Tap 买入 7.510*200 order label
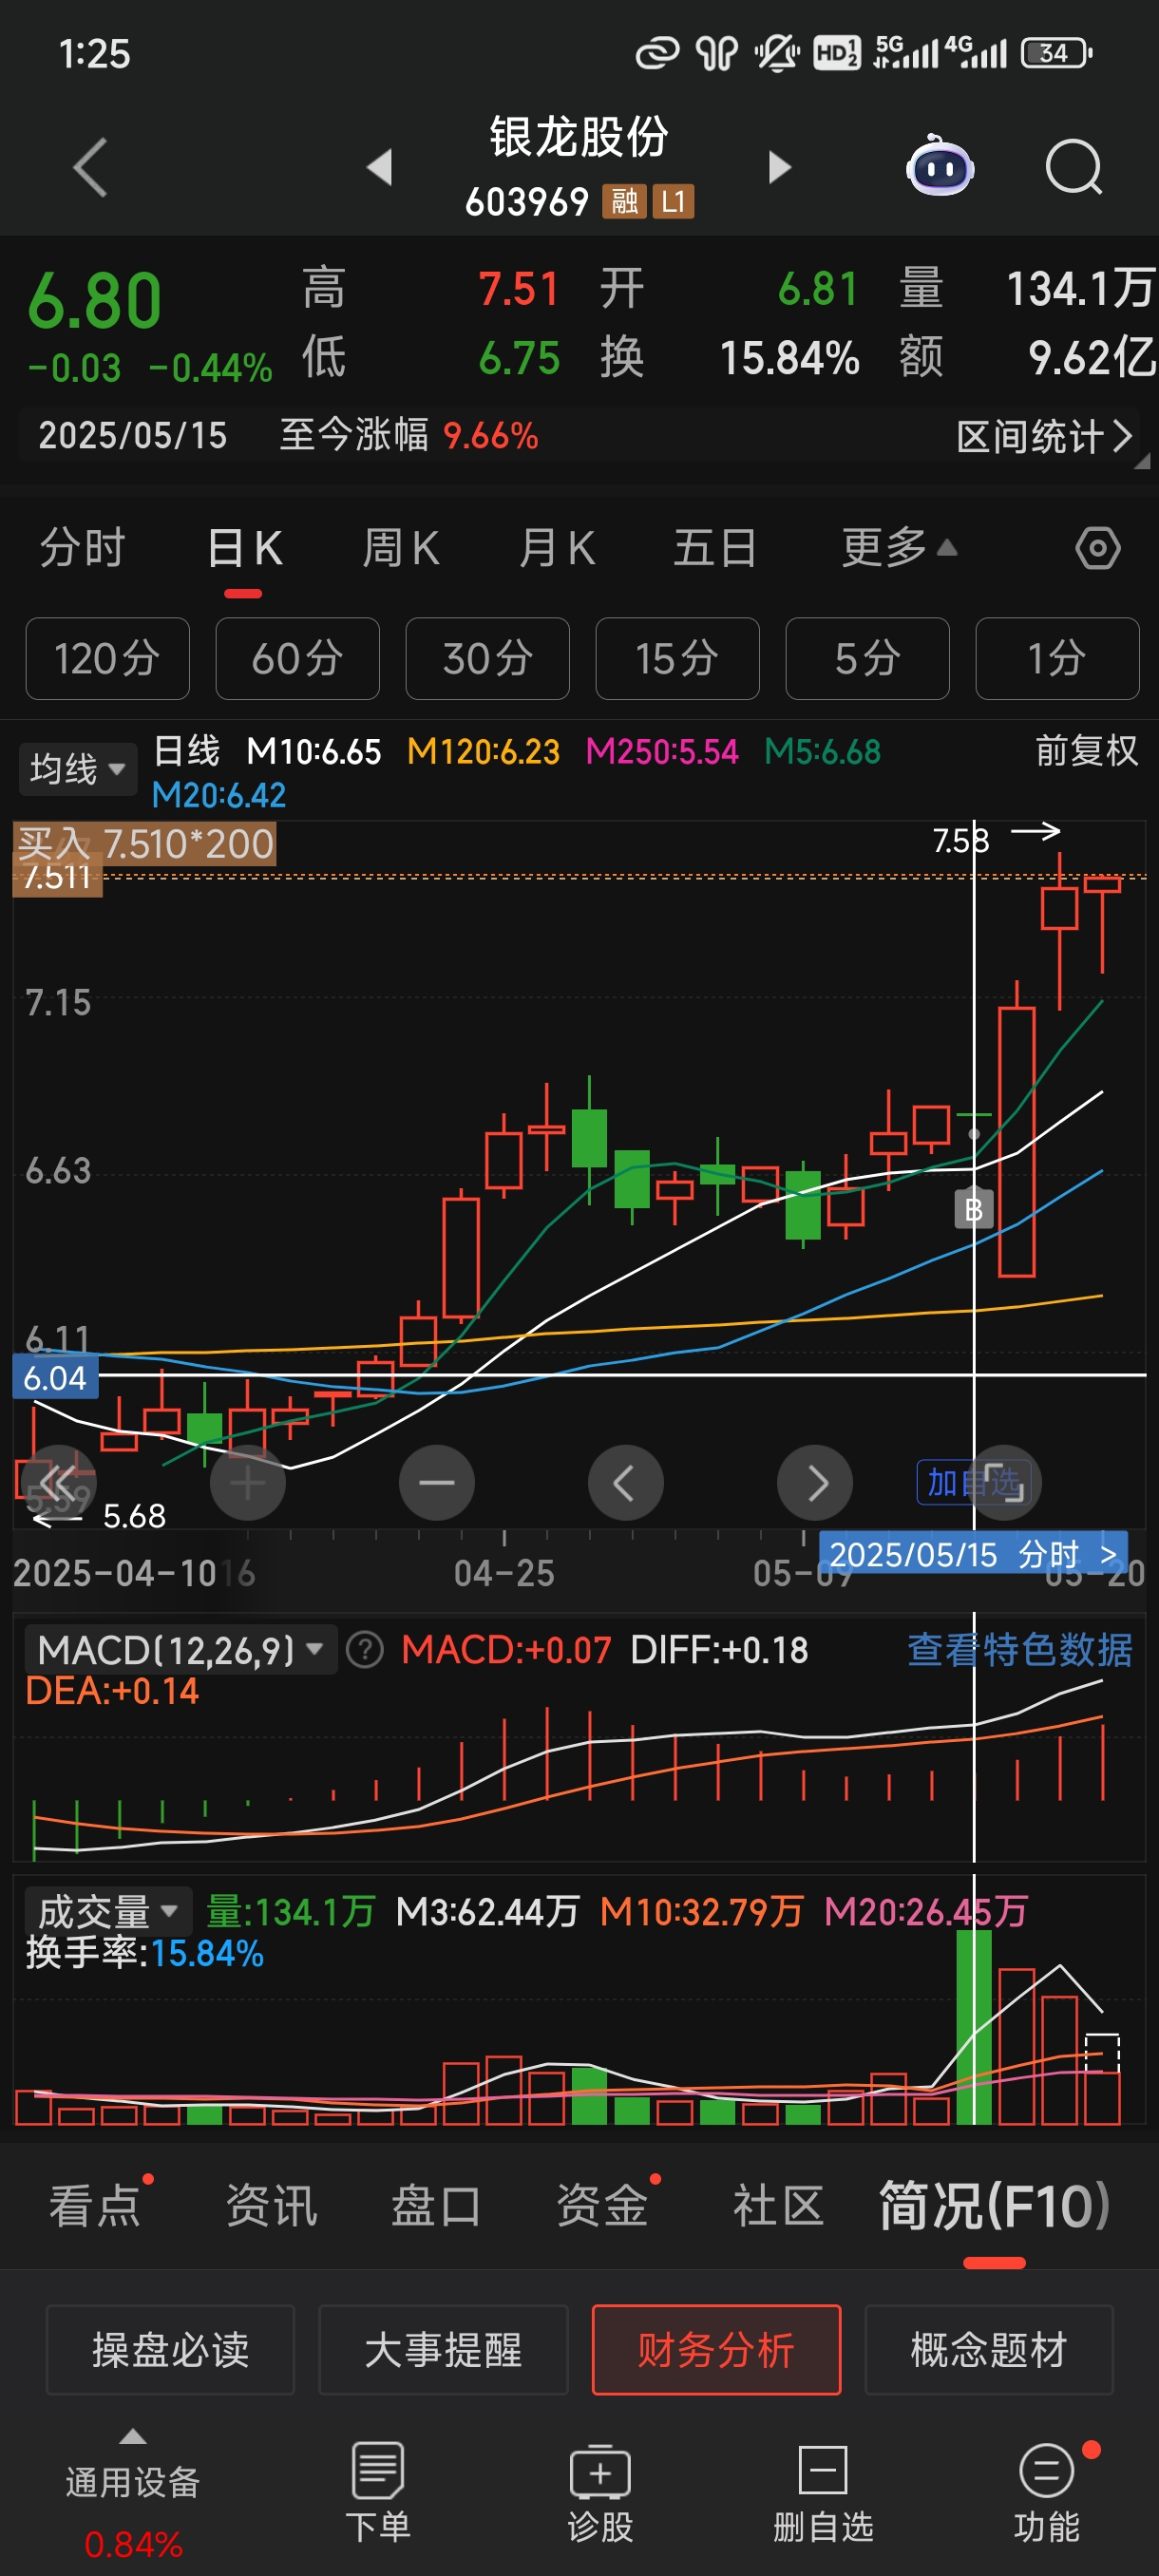The width and height of the screenshot is (1159, 2576). click(145, 844)
